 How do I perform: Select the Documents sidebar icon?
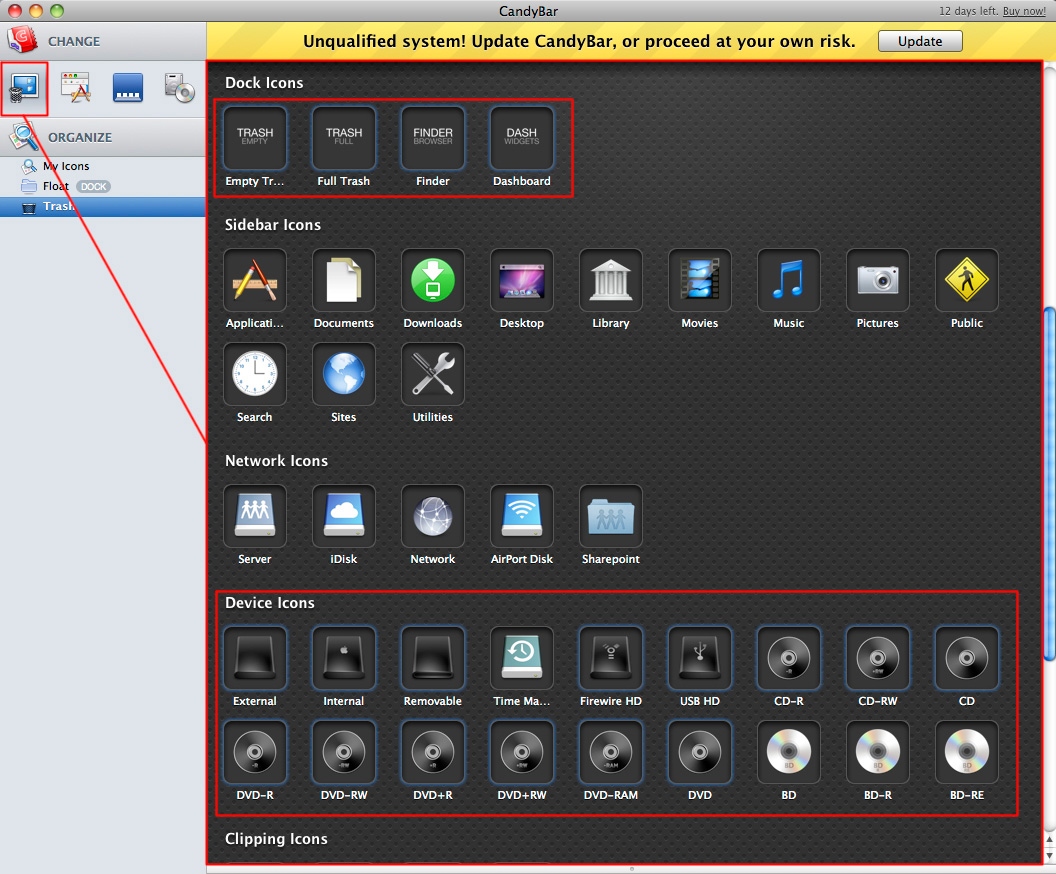point(343,280)
